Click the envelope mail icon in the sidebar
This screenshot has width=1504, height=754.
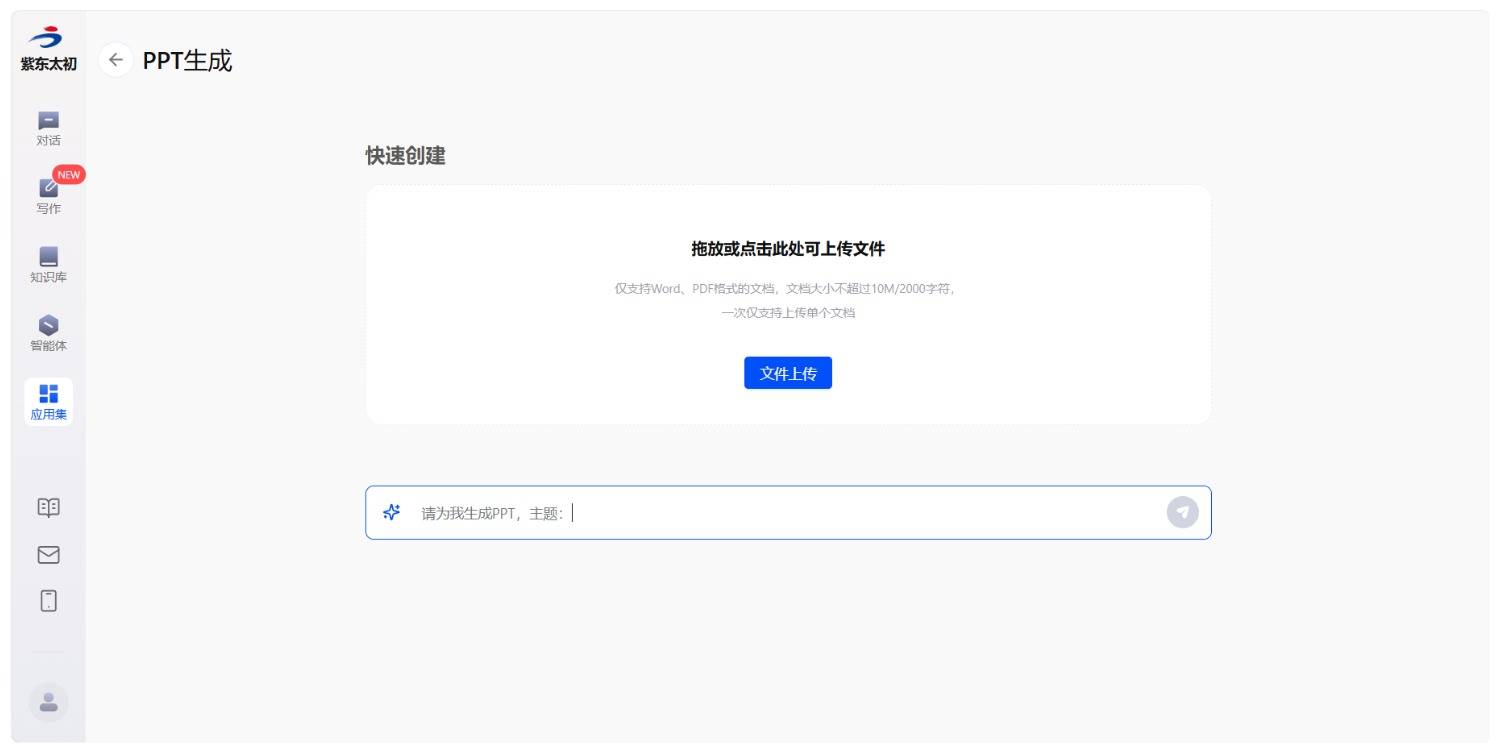click(48, 554)
